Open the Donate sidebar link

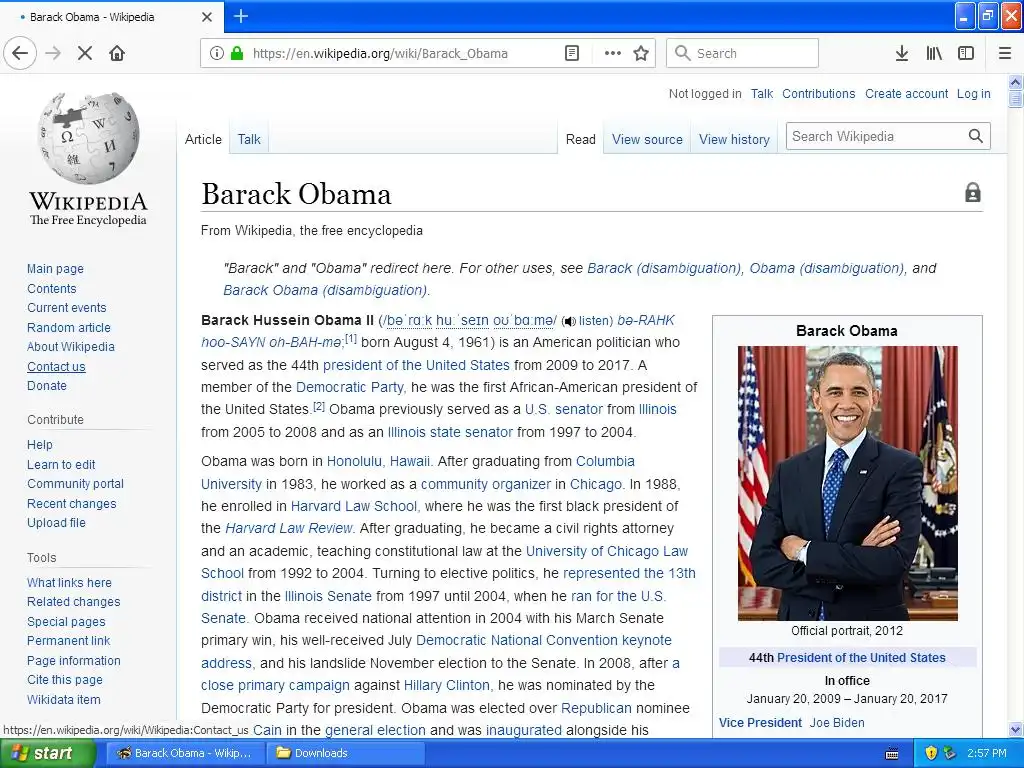point(46,385)
